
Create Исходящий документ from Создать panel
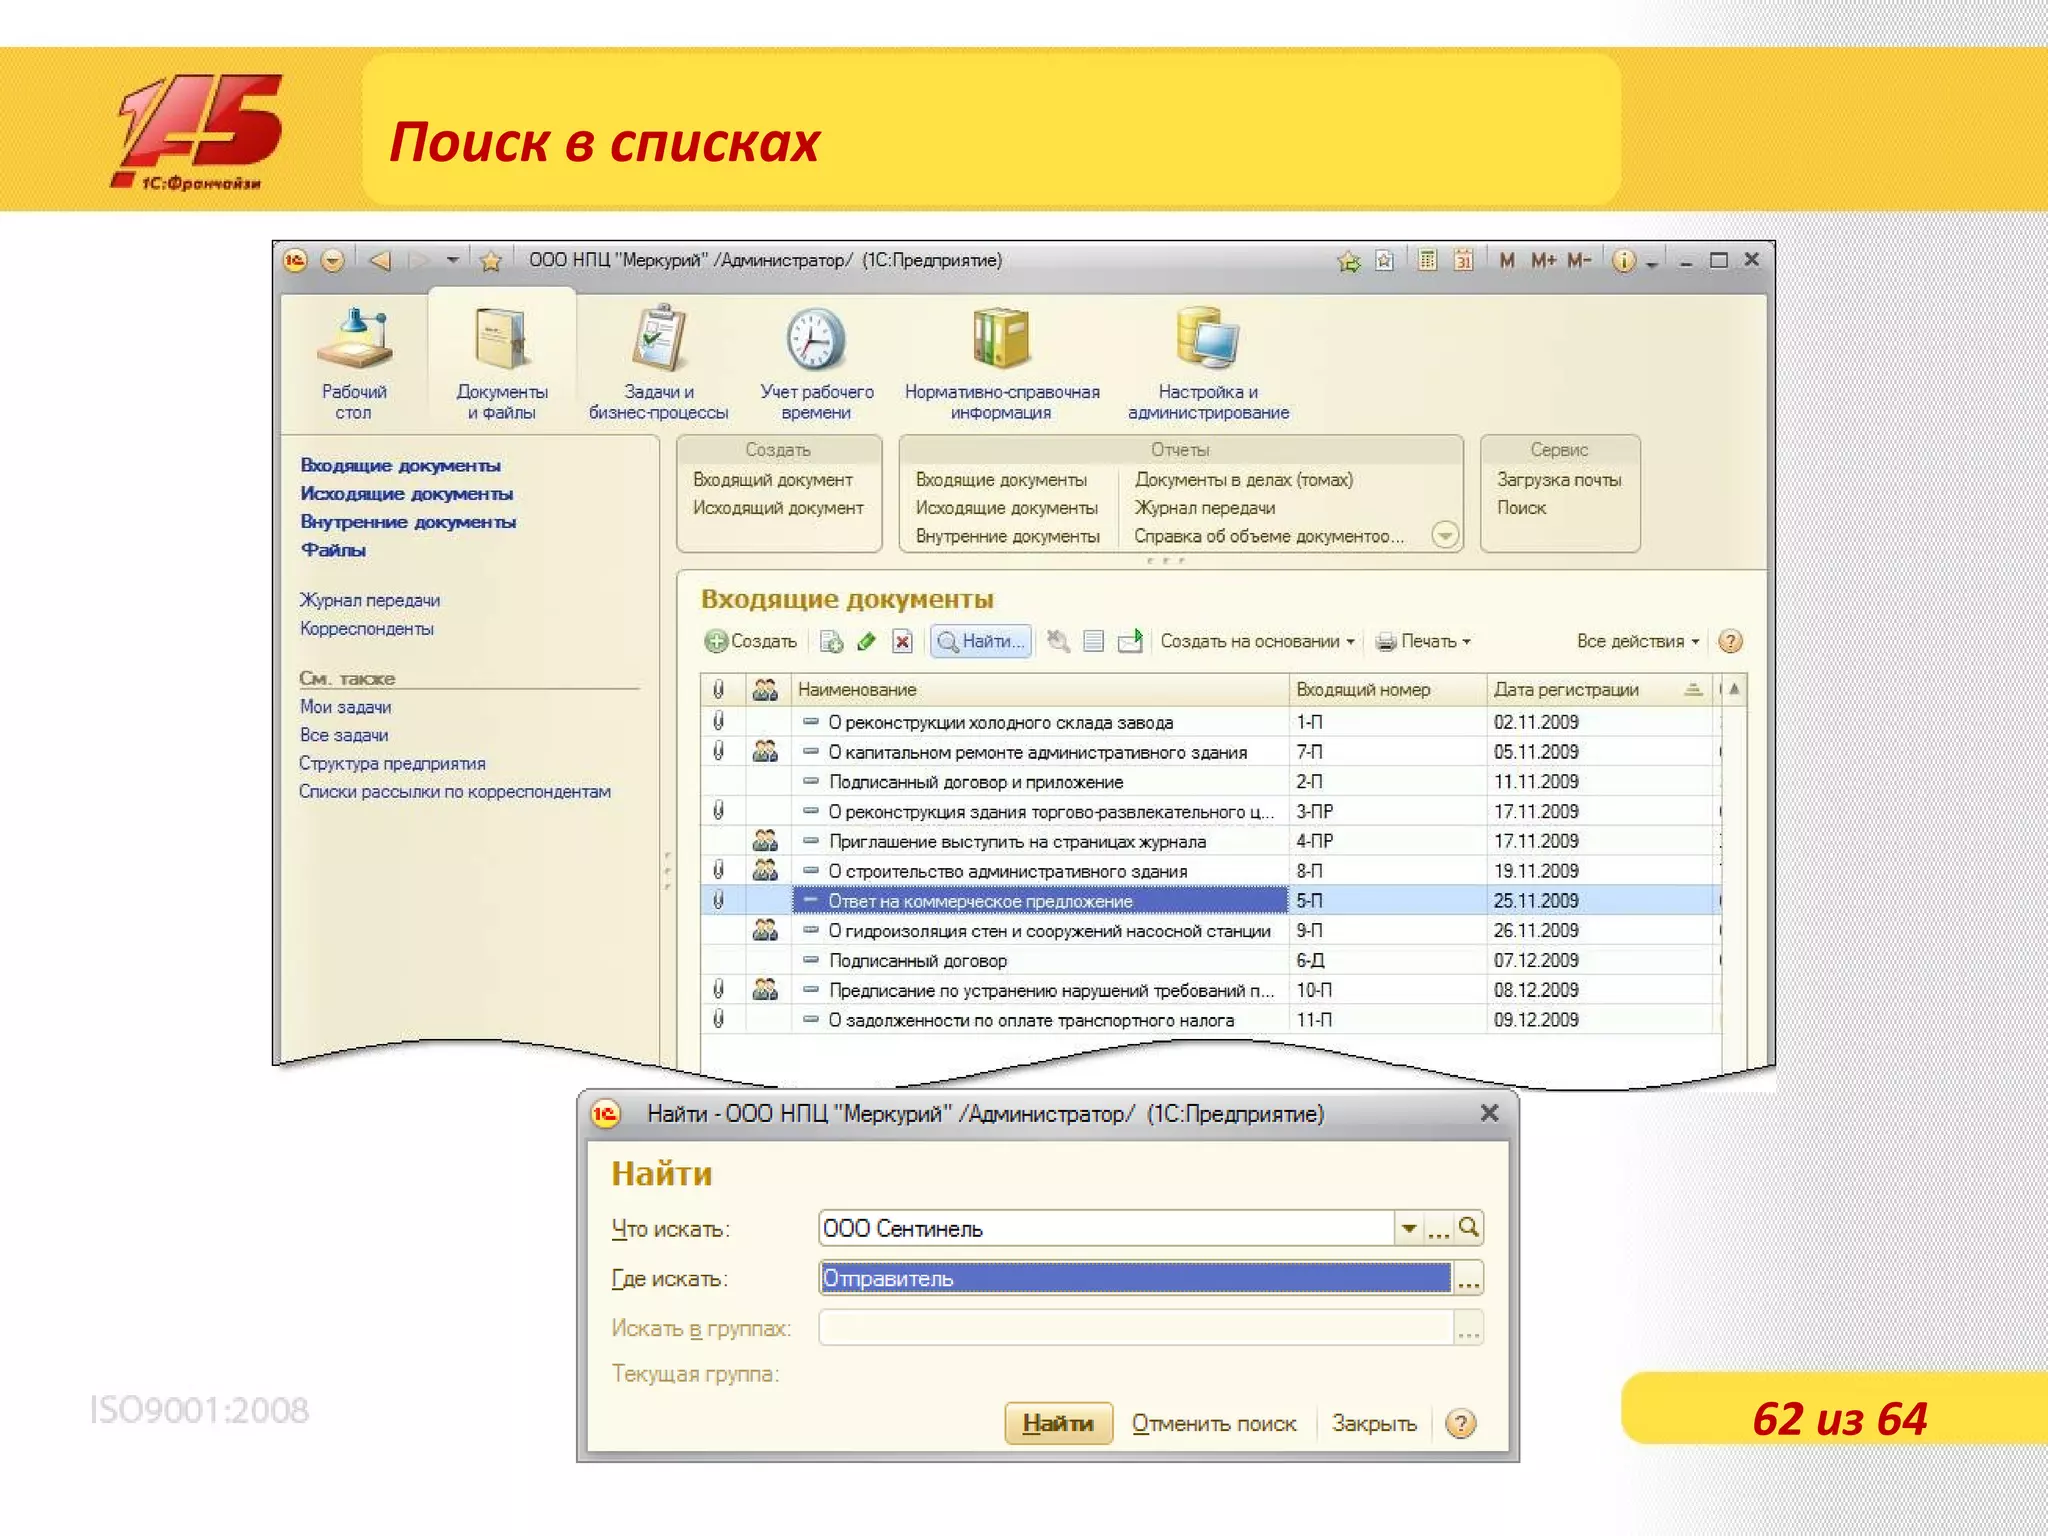[x=778, y=508]
